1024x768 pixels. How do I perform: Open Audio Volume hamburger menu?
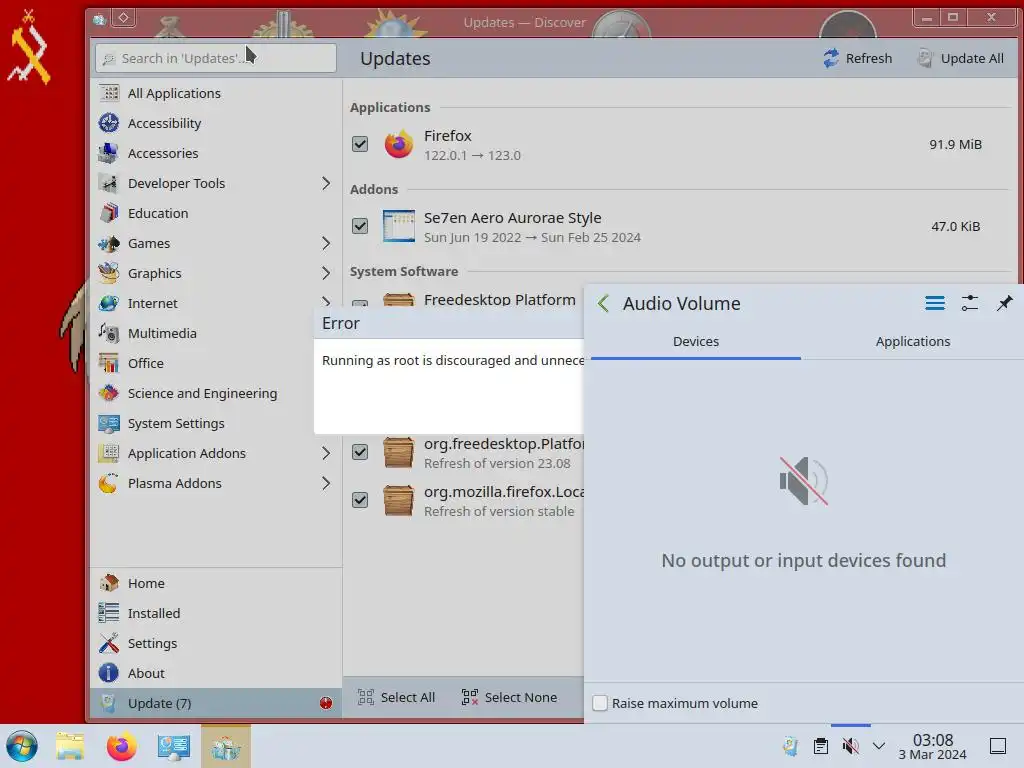pyautogui.click(x=935, y=304)
